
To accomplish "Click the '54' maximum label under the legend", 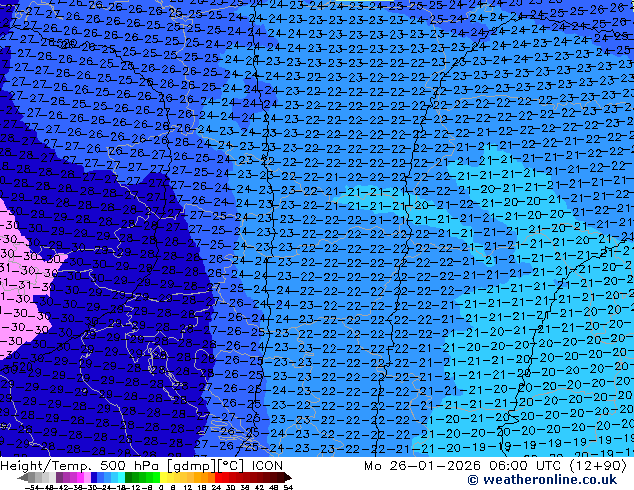I will pyautogui.click(x=288, y=487).
